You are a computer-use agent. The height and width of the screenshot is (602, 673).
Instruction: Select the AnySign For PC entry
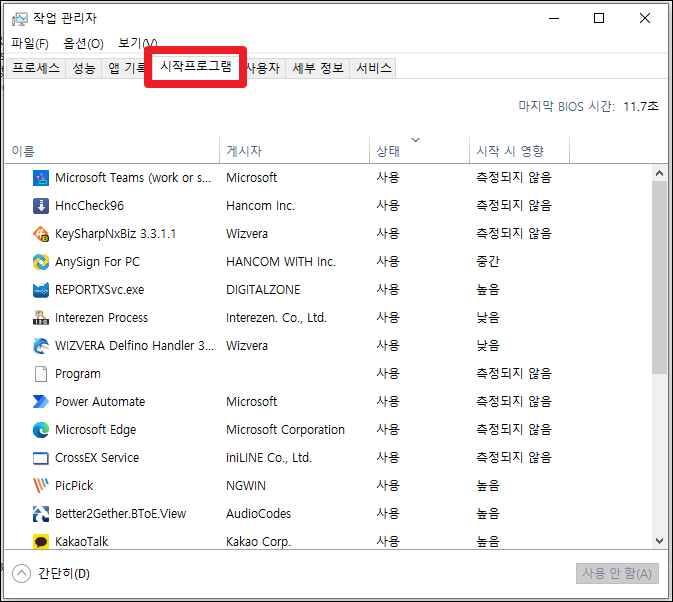[x=97, y=262]
